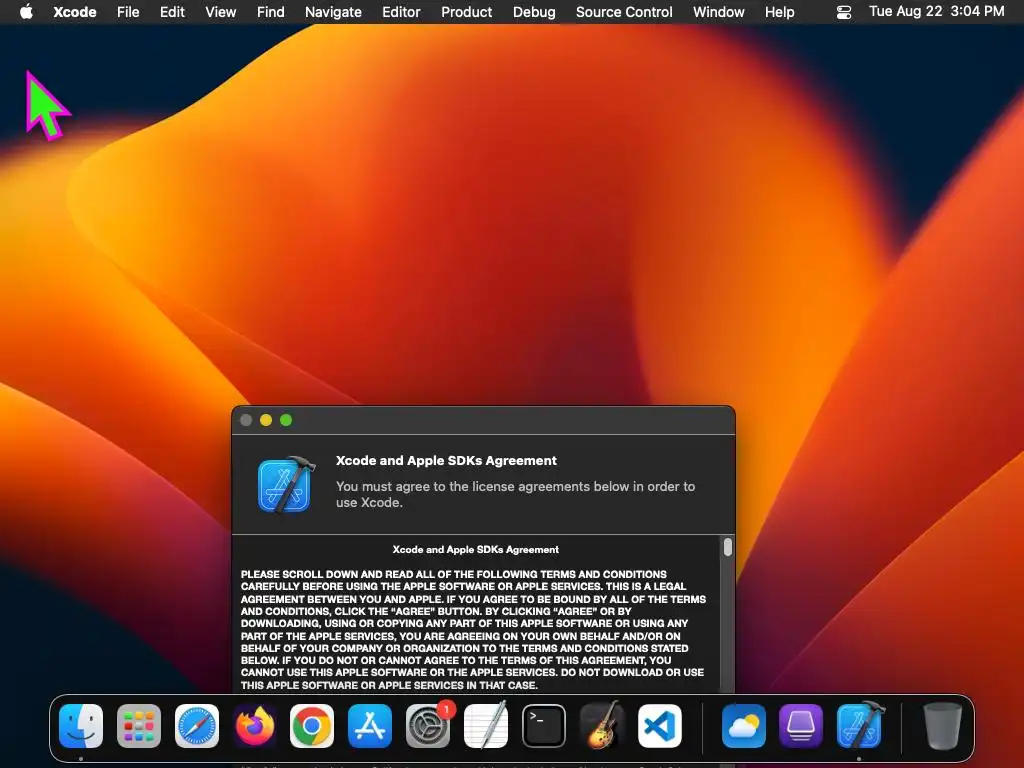Open the Debug menu

click(534, 12)
